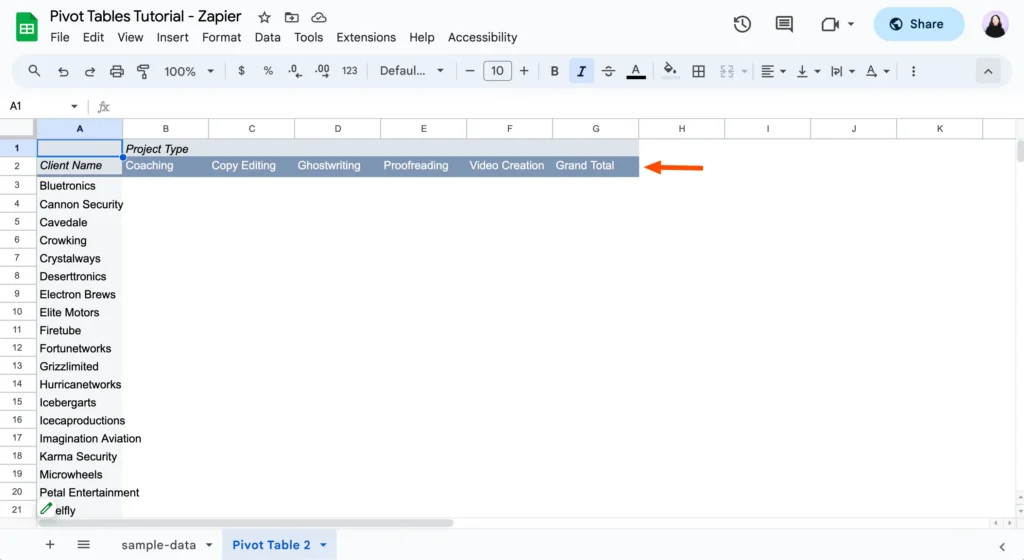Viewport: 1024px width, 560px height.
Task: Open the Help menu
Action: tap(422, 37)
